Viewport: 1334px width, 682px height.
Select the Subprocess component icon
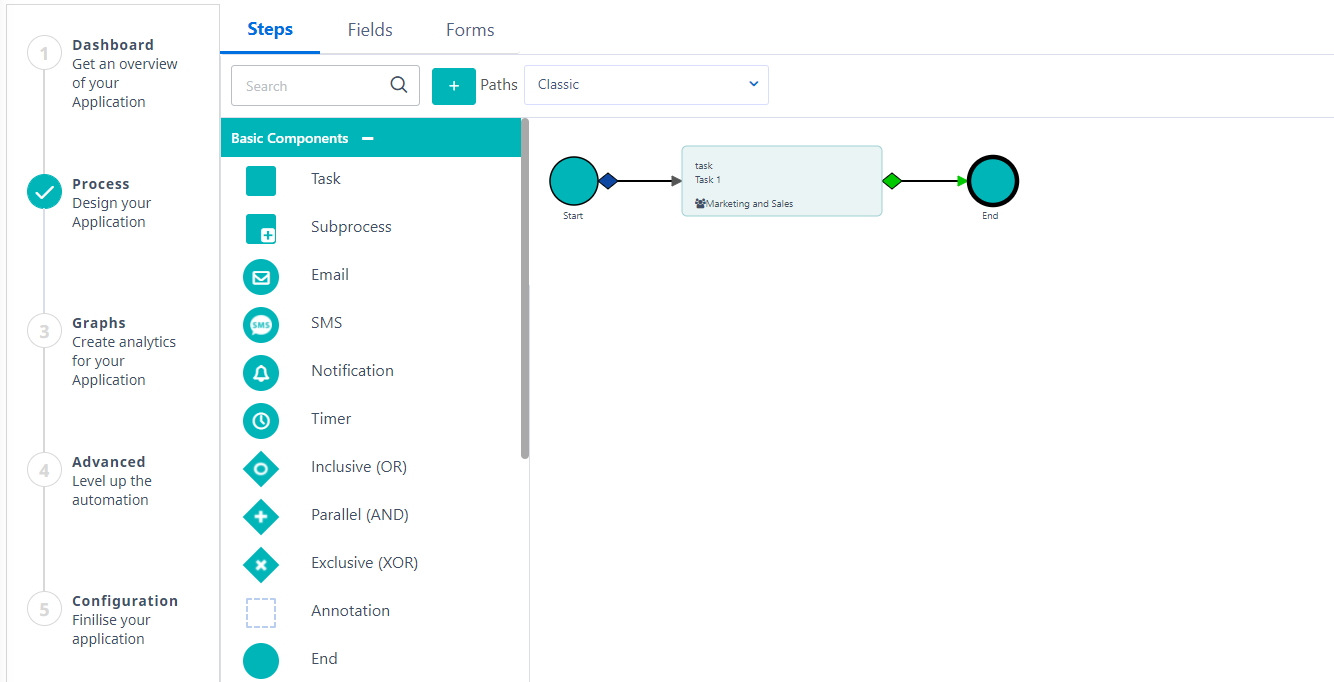(261, 229)
